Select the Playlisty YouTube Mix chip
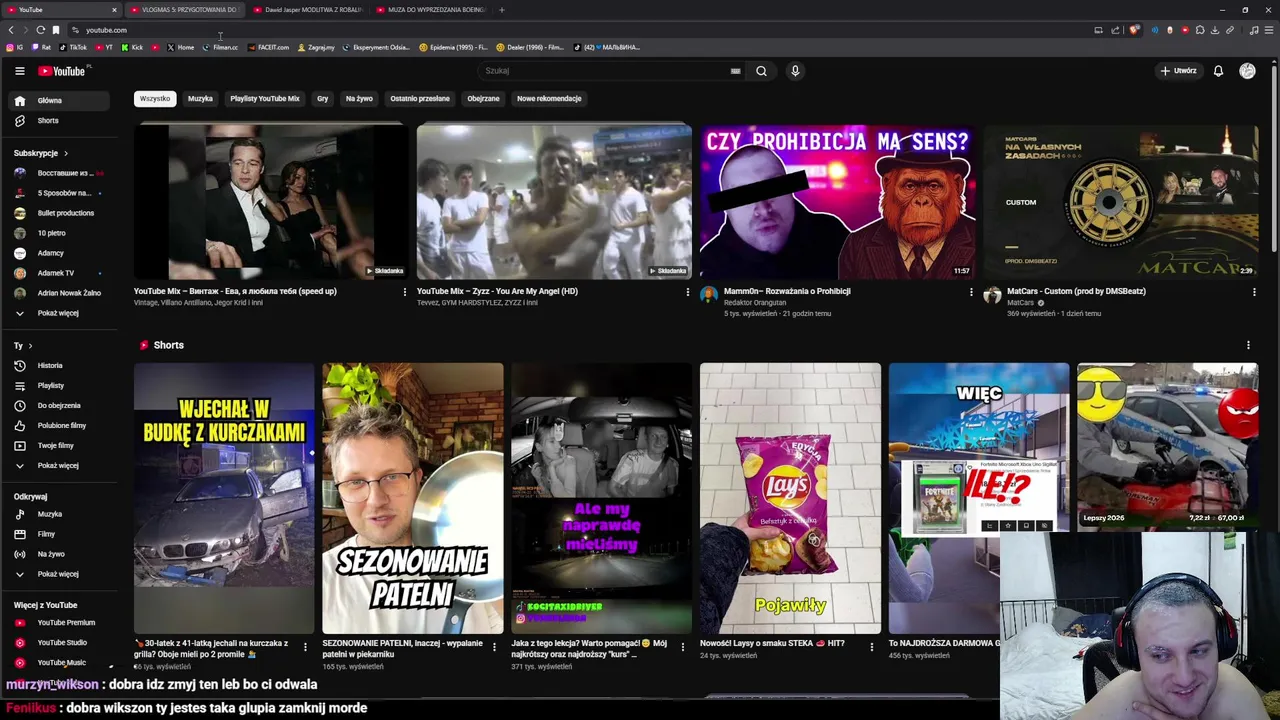 point(265,99)
